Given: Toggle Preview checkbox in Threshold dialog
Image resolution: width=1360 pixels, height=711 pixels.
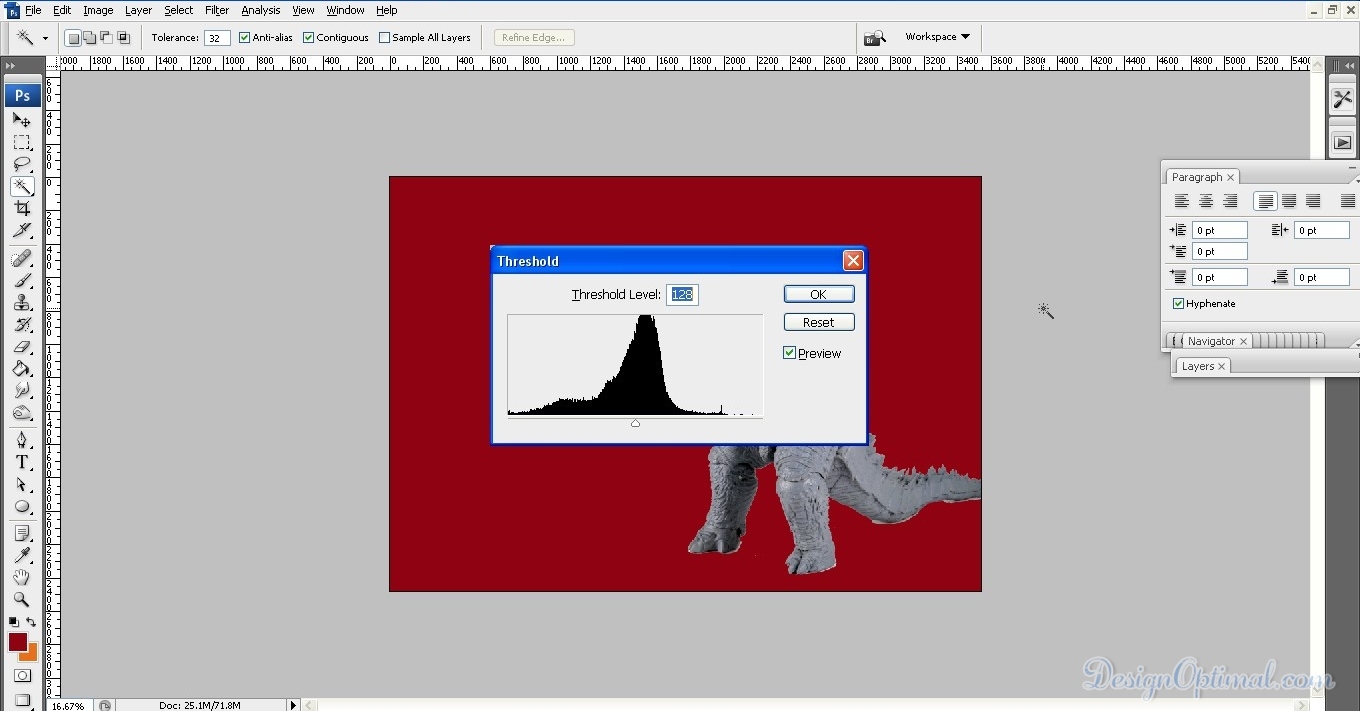Looking at the screenshot, I should click(x=790, y=353).
